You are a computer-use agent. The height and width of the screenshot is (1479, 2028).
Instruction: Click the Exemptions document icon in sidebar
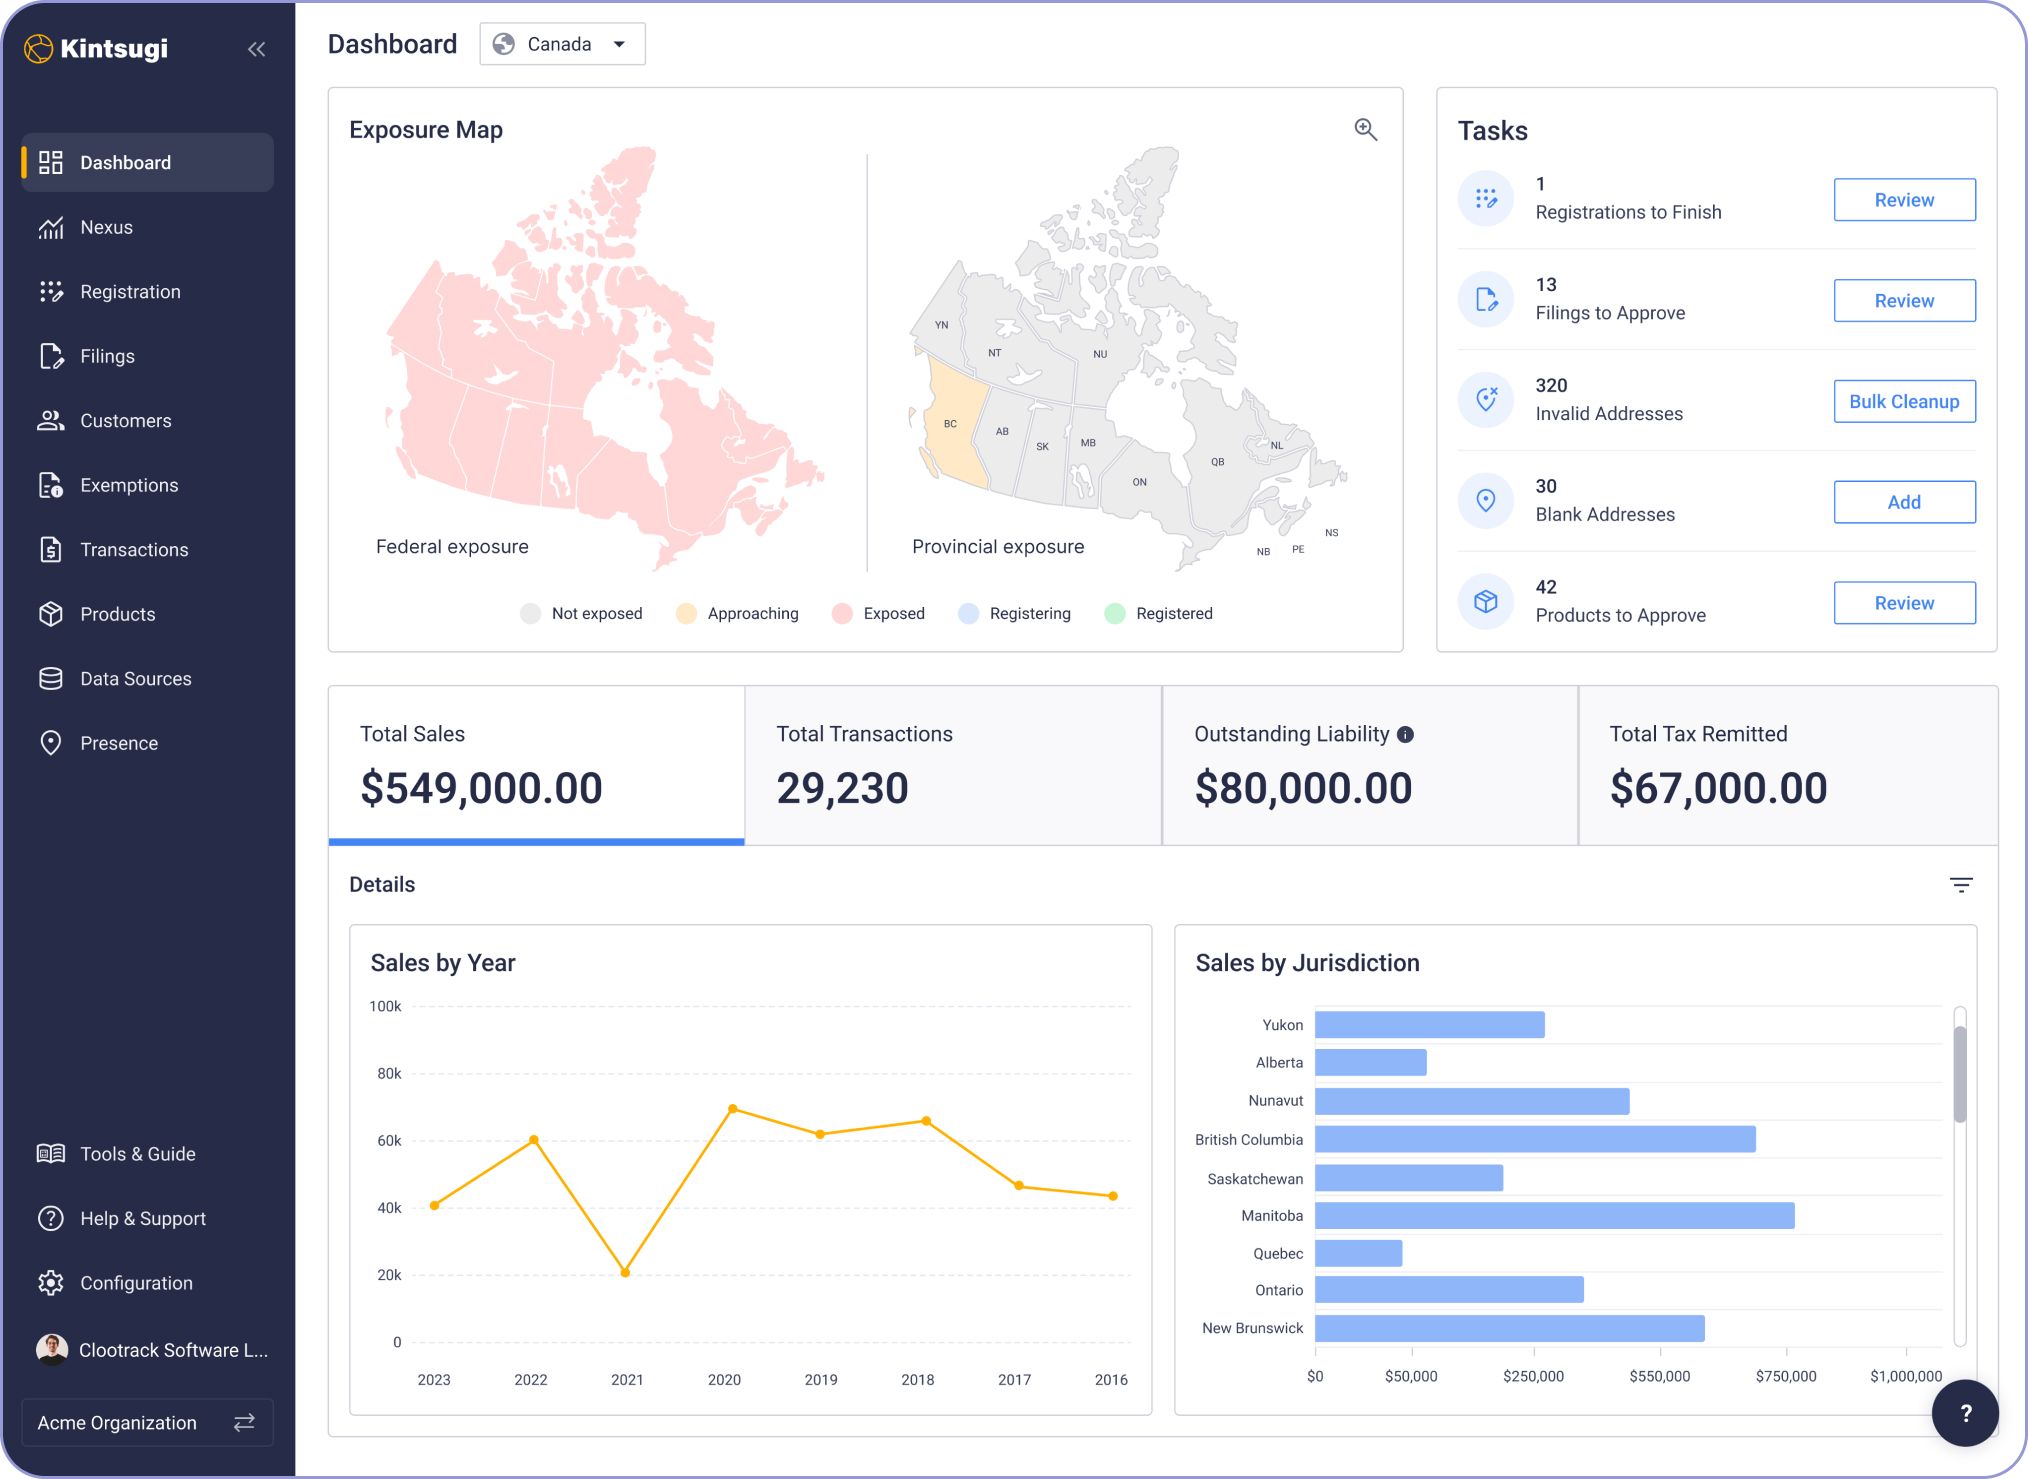pos(50,486)
